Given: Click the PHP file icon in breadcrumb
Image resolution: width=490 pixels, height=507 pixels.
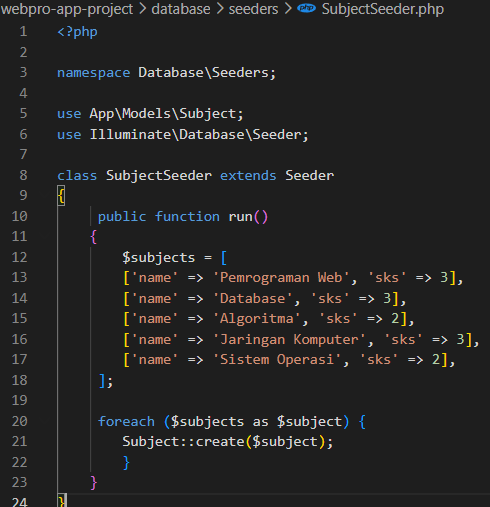Looking at the screenshot, I should click(x=306, y=8).
